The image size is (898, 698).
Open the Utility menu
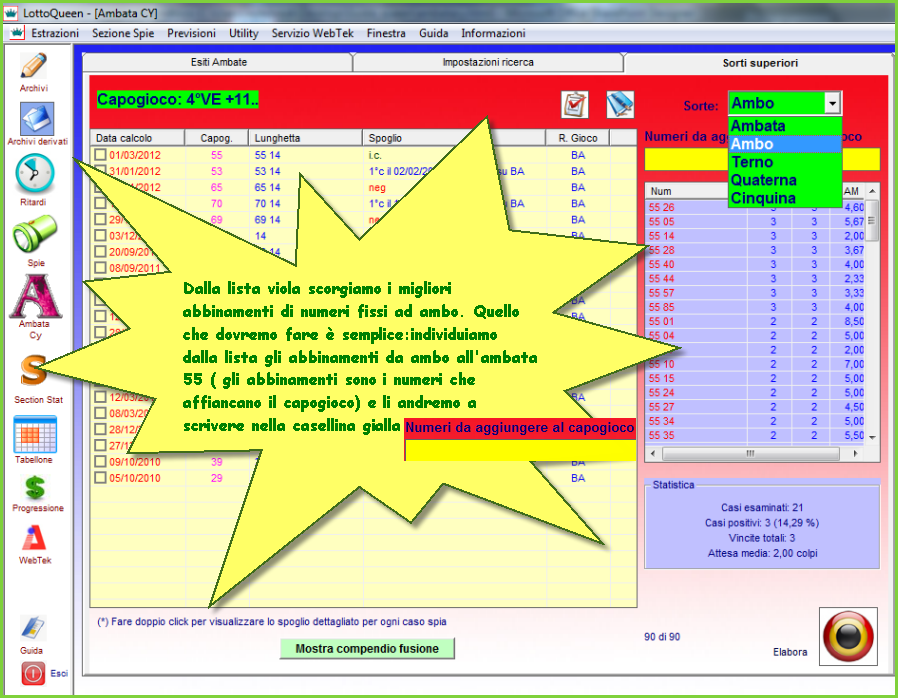[243, 33]
